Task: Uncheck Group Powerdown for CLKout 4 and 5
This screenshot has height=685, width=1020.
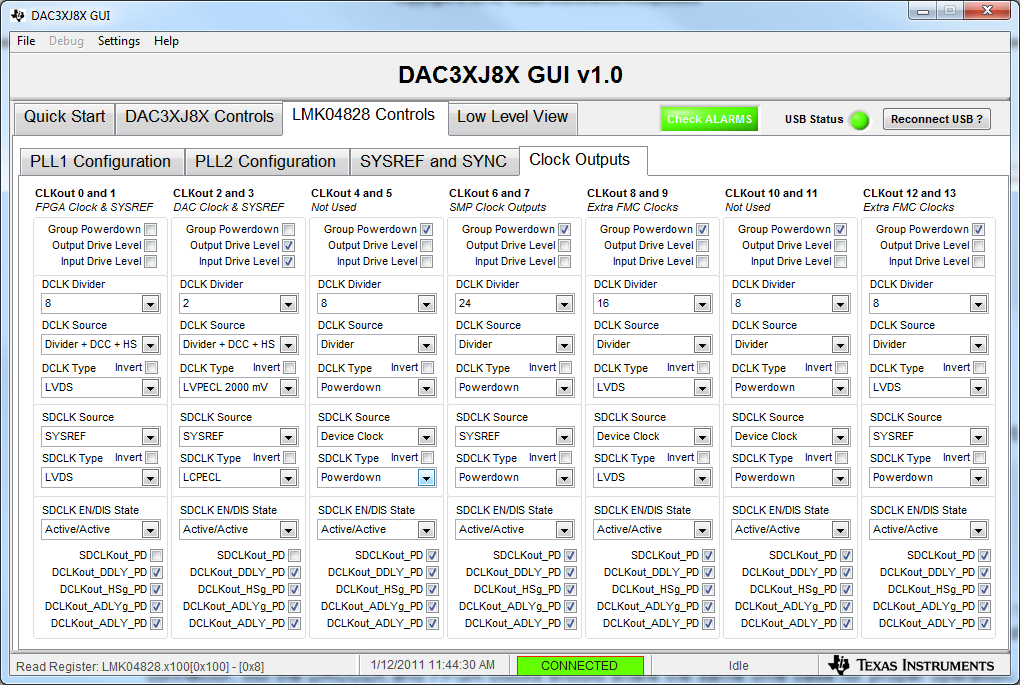Action: [427, 230]
